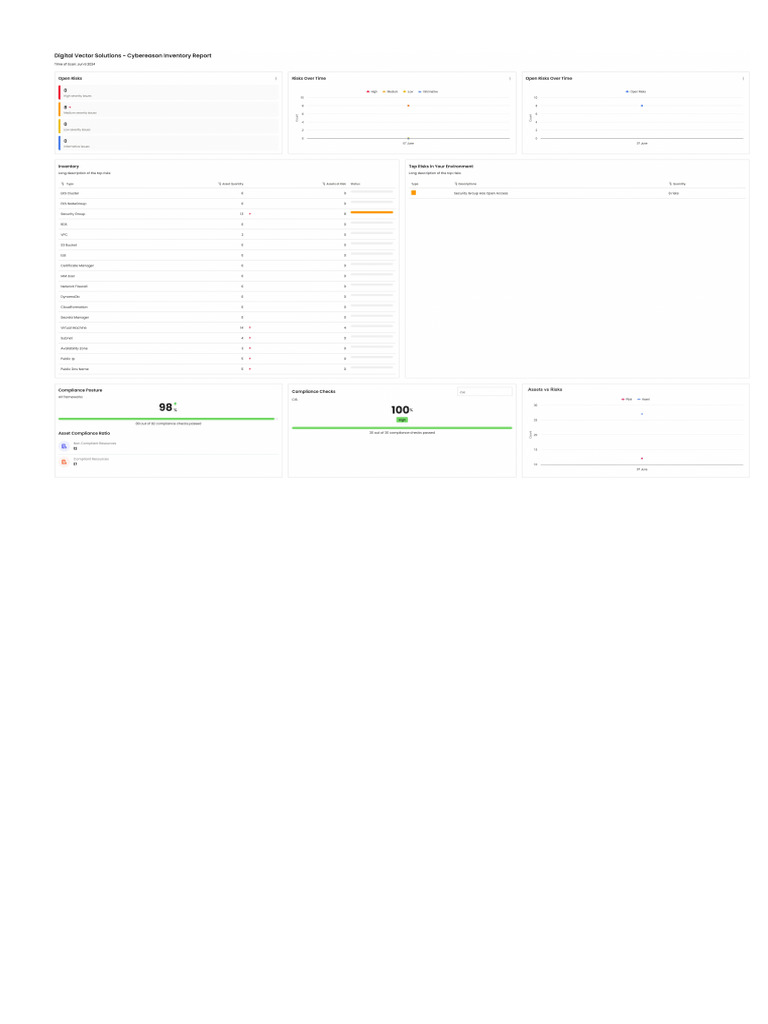Image resolution: width=768 pixels, height=1024 pixels.
Task: Open the Open Risks Over Time kebab menu
Action: point(743,78)
